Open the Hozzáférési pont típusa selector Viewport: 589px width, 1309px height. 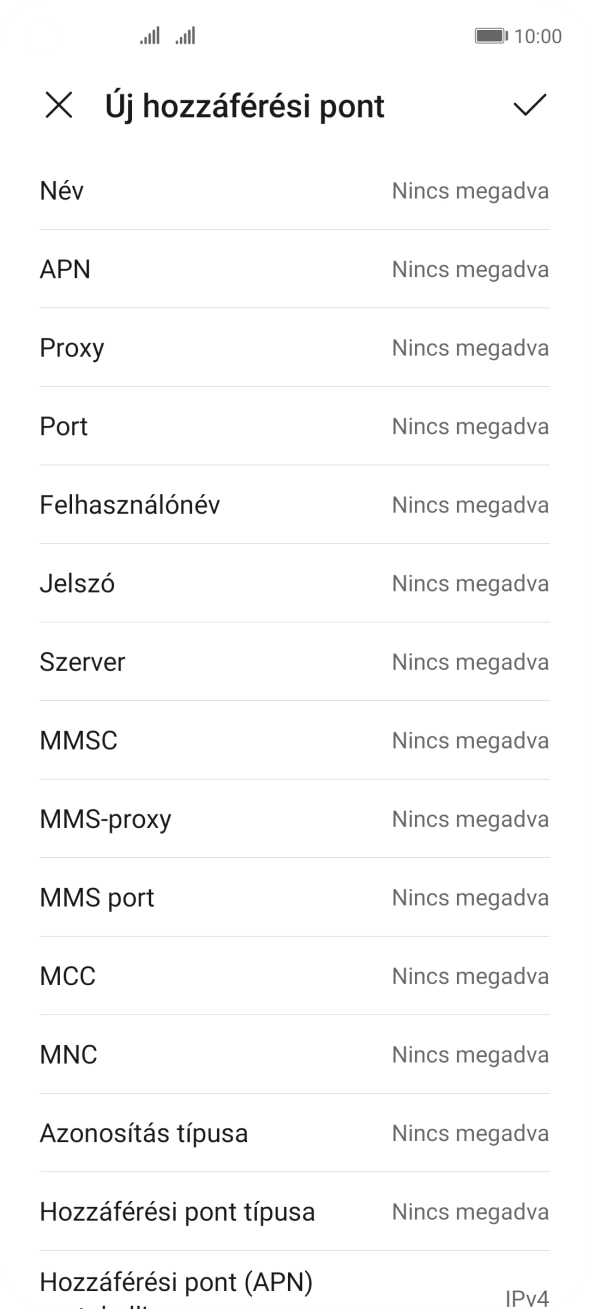294,1211
